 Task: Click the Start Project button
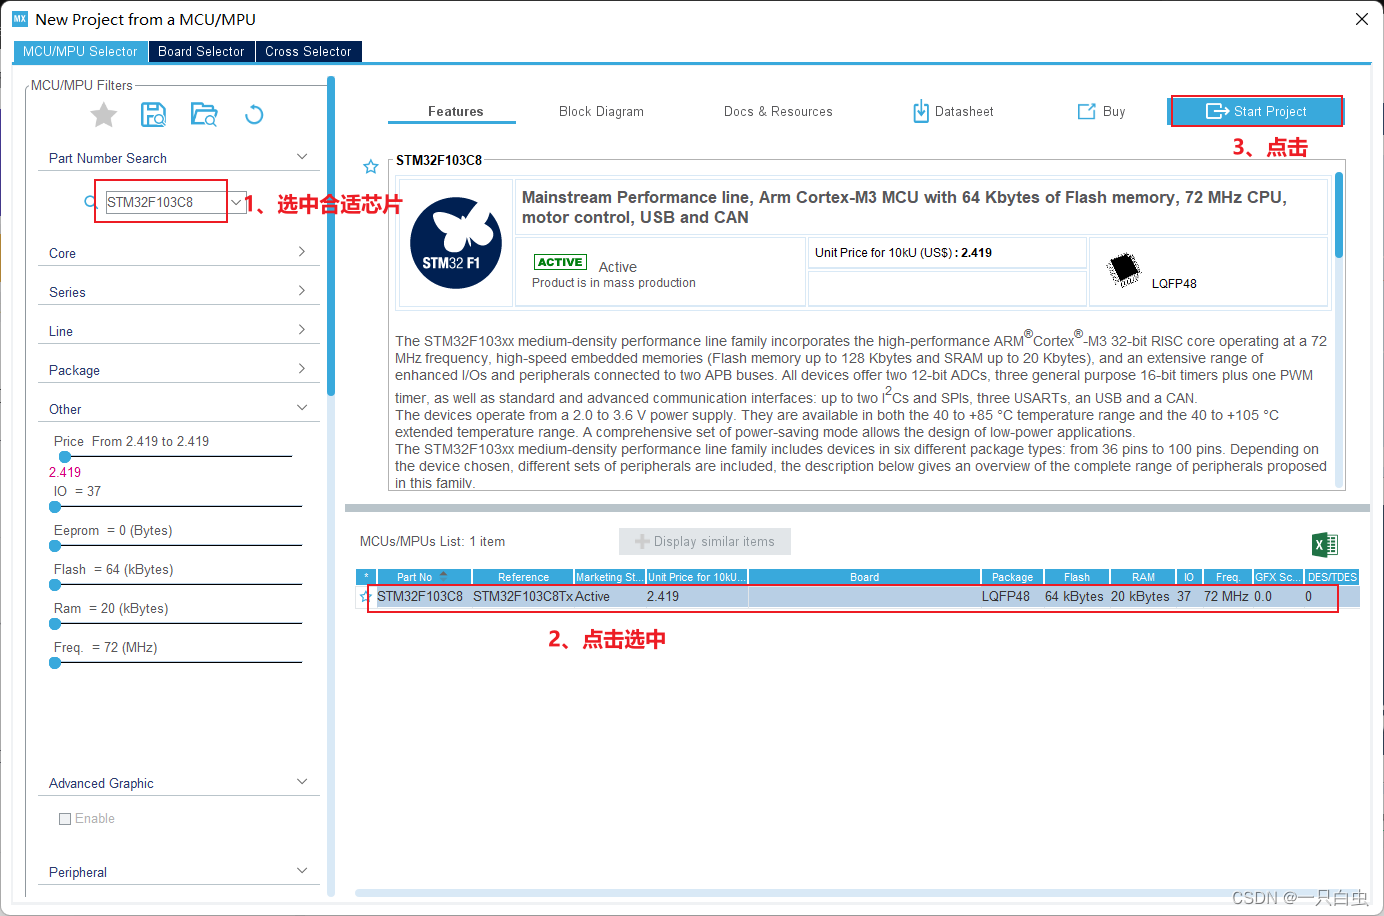pos(1256,111)
